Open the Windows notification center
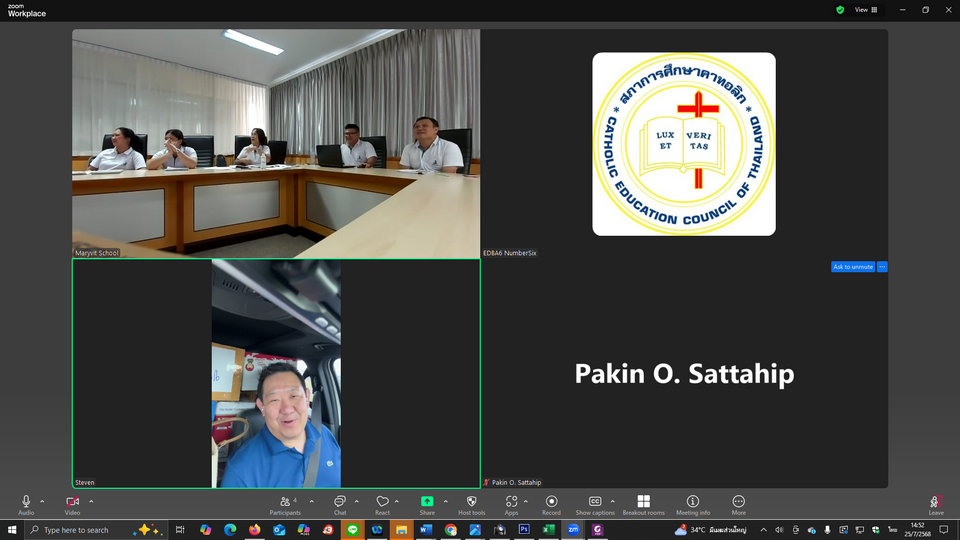Image resolution: width=960 pixels, height=540 pixels. pos(944,530)
